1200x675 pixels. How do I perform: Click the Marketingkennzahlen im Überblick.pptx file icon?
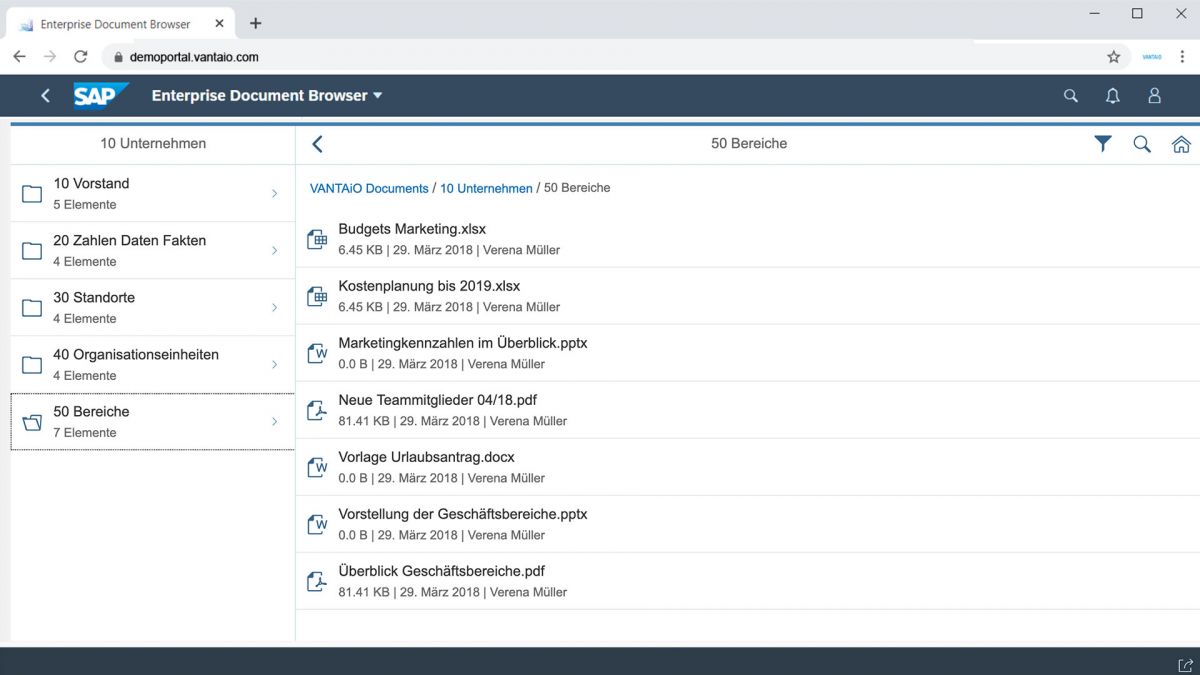click(317, 353)
